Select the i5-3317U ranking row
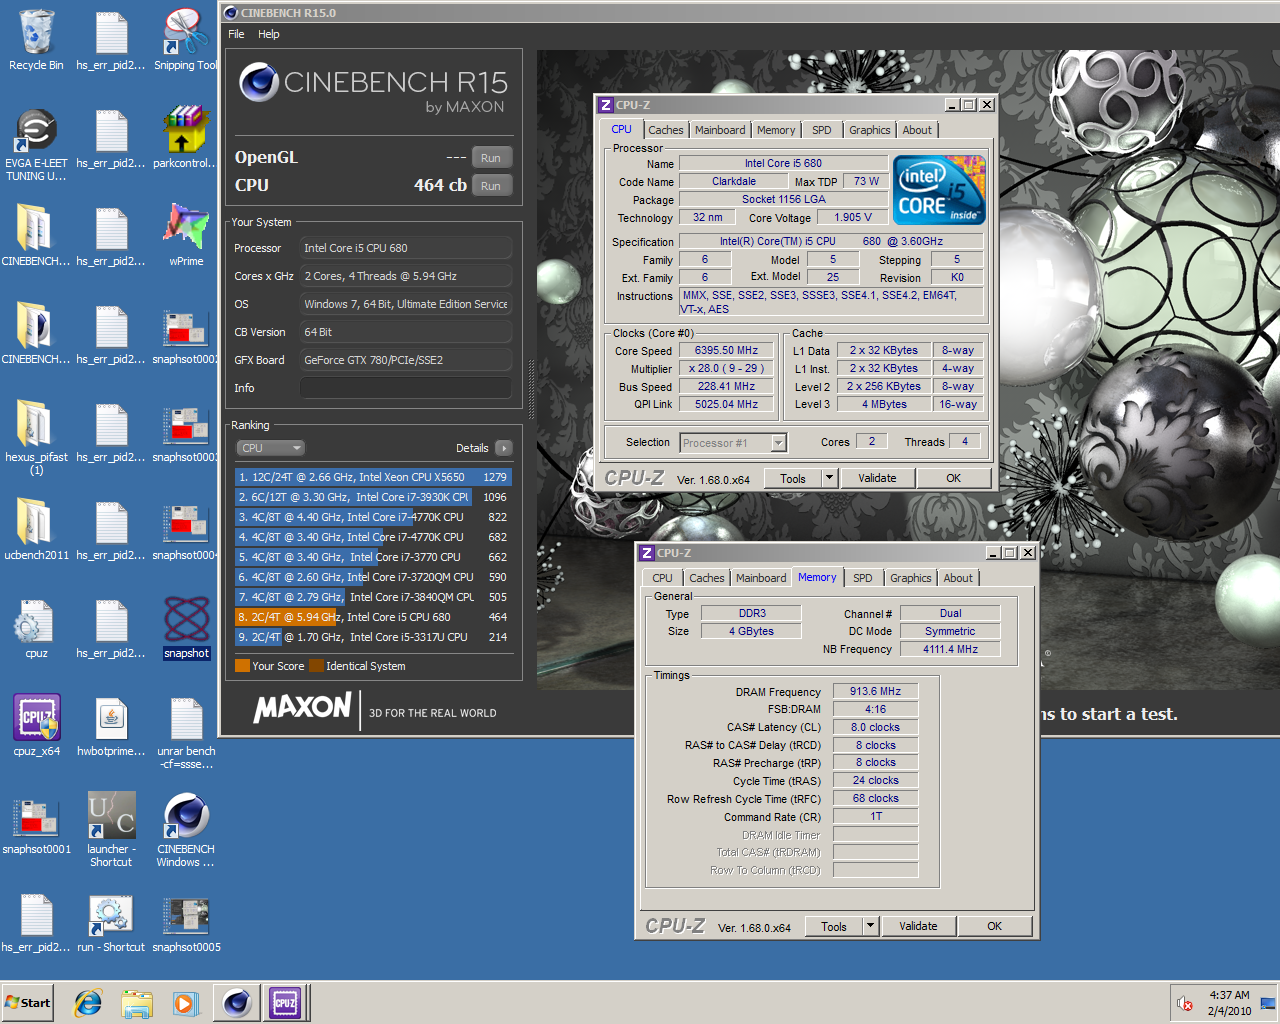Screen dimensions: 1280x1024 373,637
